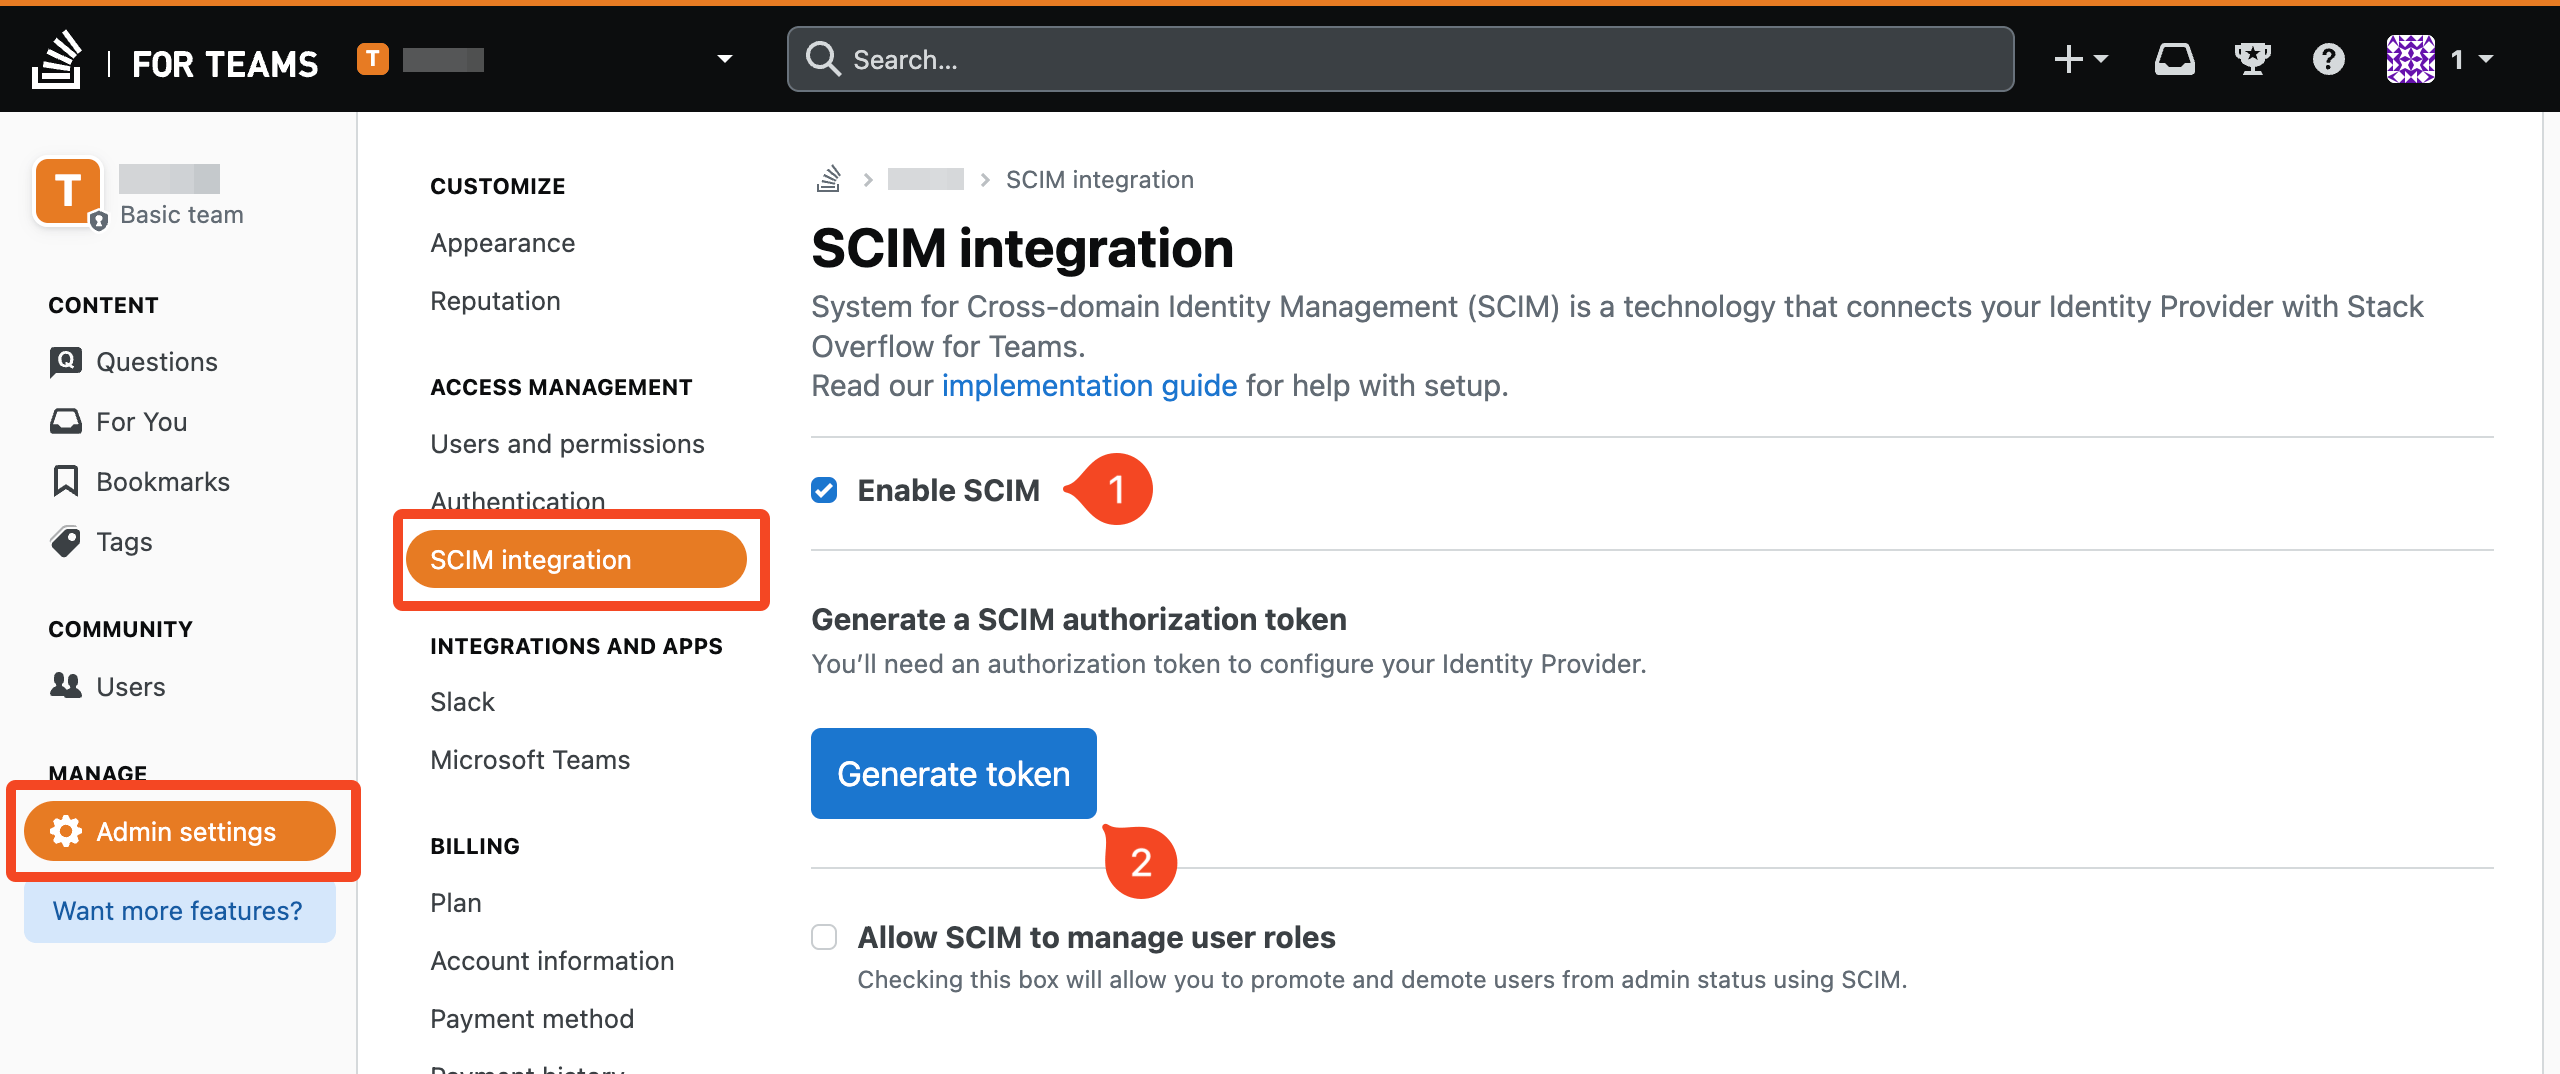Screen dimensions: 2560x1074
Task: Expand the user profile dropdown caret
Action: (x=2485, y=59)
